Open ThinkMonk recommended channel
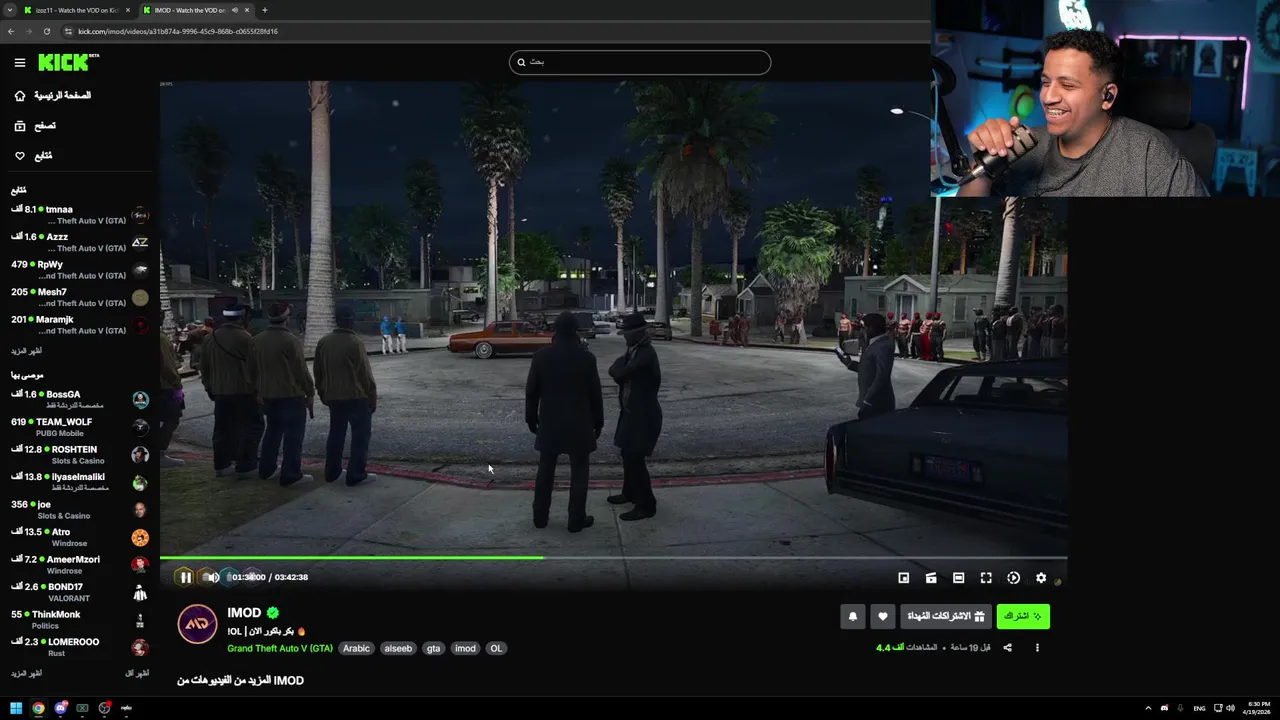The height and width of the screenshot is (720, 1280). pos(80,619)
